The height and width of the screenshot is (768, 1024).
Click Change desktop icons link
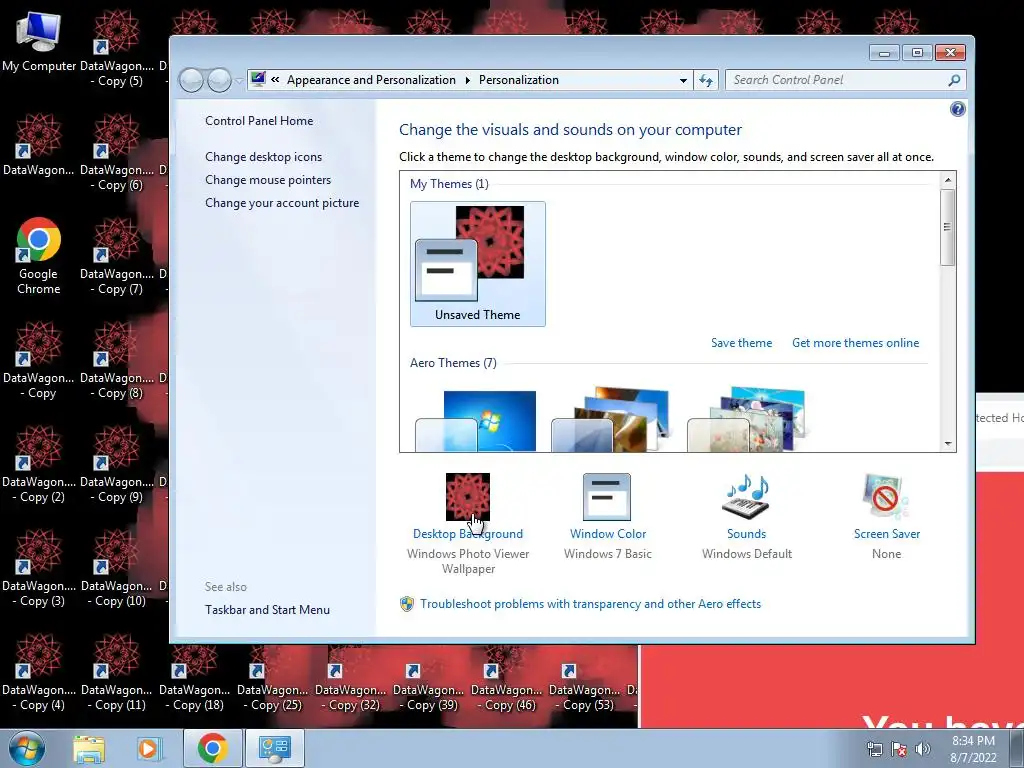click(x=263, y=157)
